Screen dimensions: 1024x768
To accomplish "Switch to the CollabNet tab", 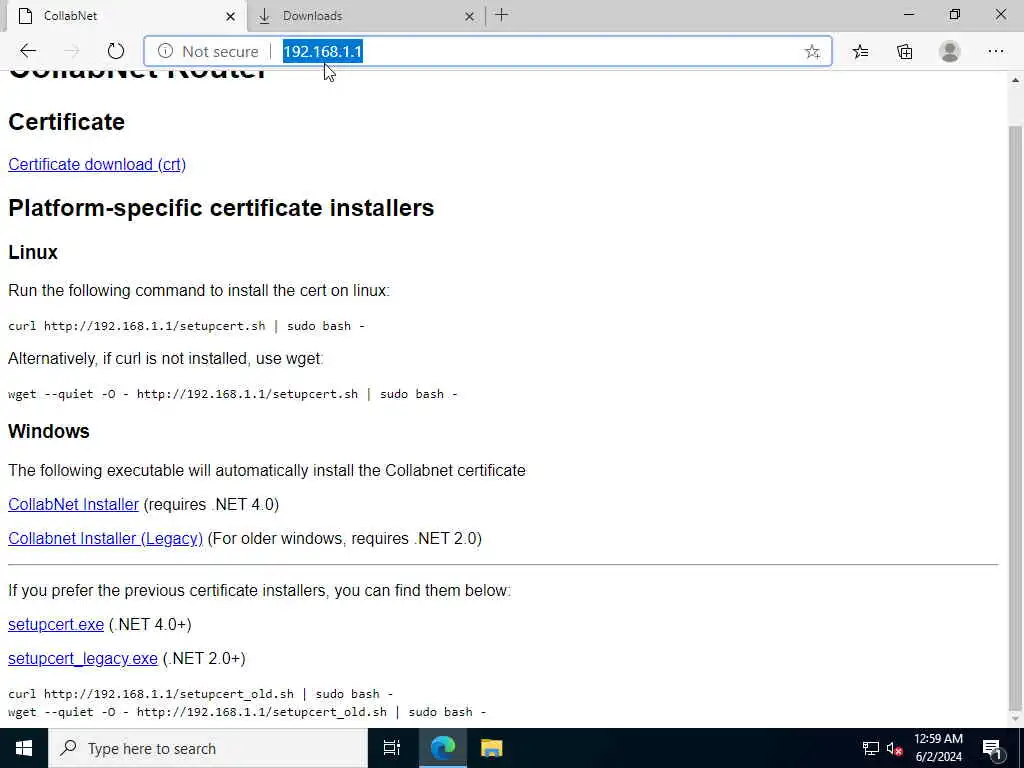I will (127, 16).
